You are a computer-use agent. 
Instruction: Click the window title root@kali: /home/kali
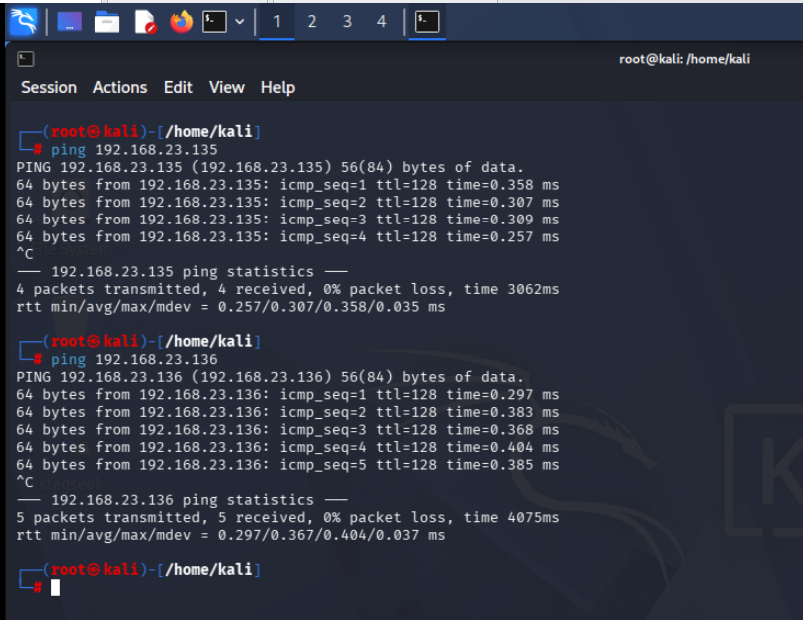[684, 59]
